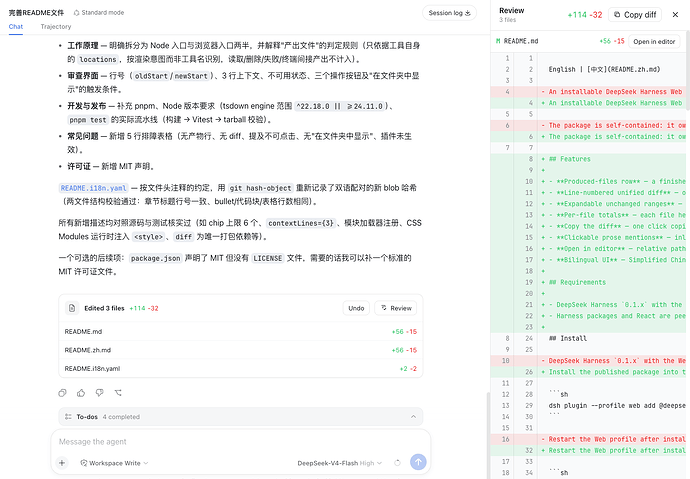Undo the edited files
The height and width of the screenshot is (479, 690).
356,308
